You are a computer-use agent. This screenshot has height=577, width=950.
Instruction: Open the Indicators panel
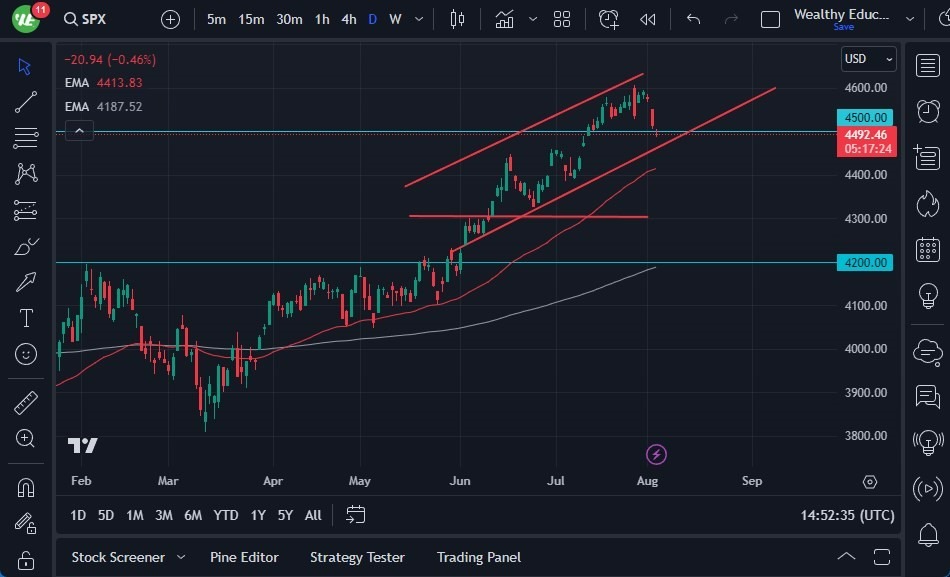click(x=504, y=19)
